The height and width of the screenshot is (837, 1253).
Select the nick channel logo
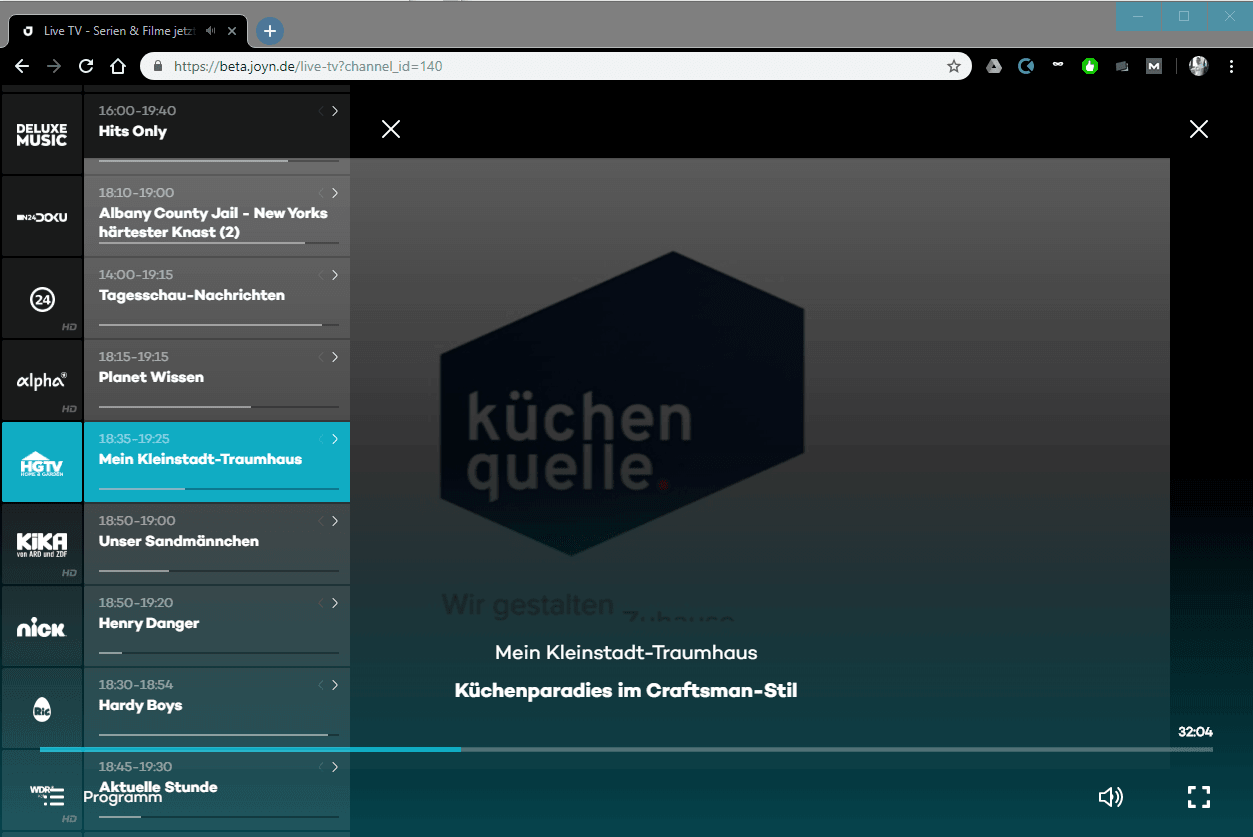pos(42,627)
